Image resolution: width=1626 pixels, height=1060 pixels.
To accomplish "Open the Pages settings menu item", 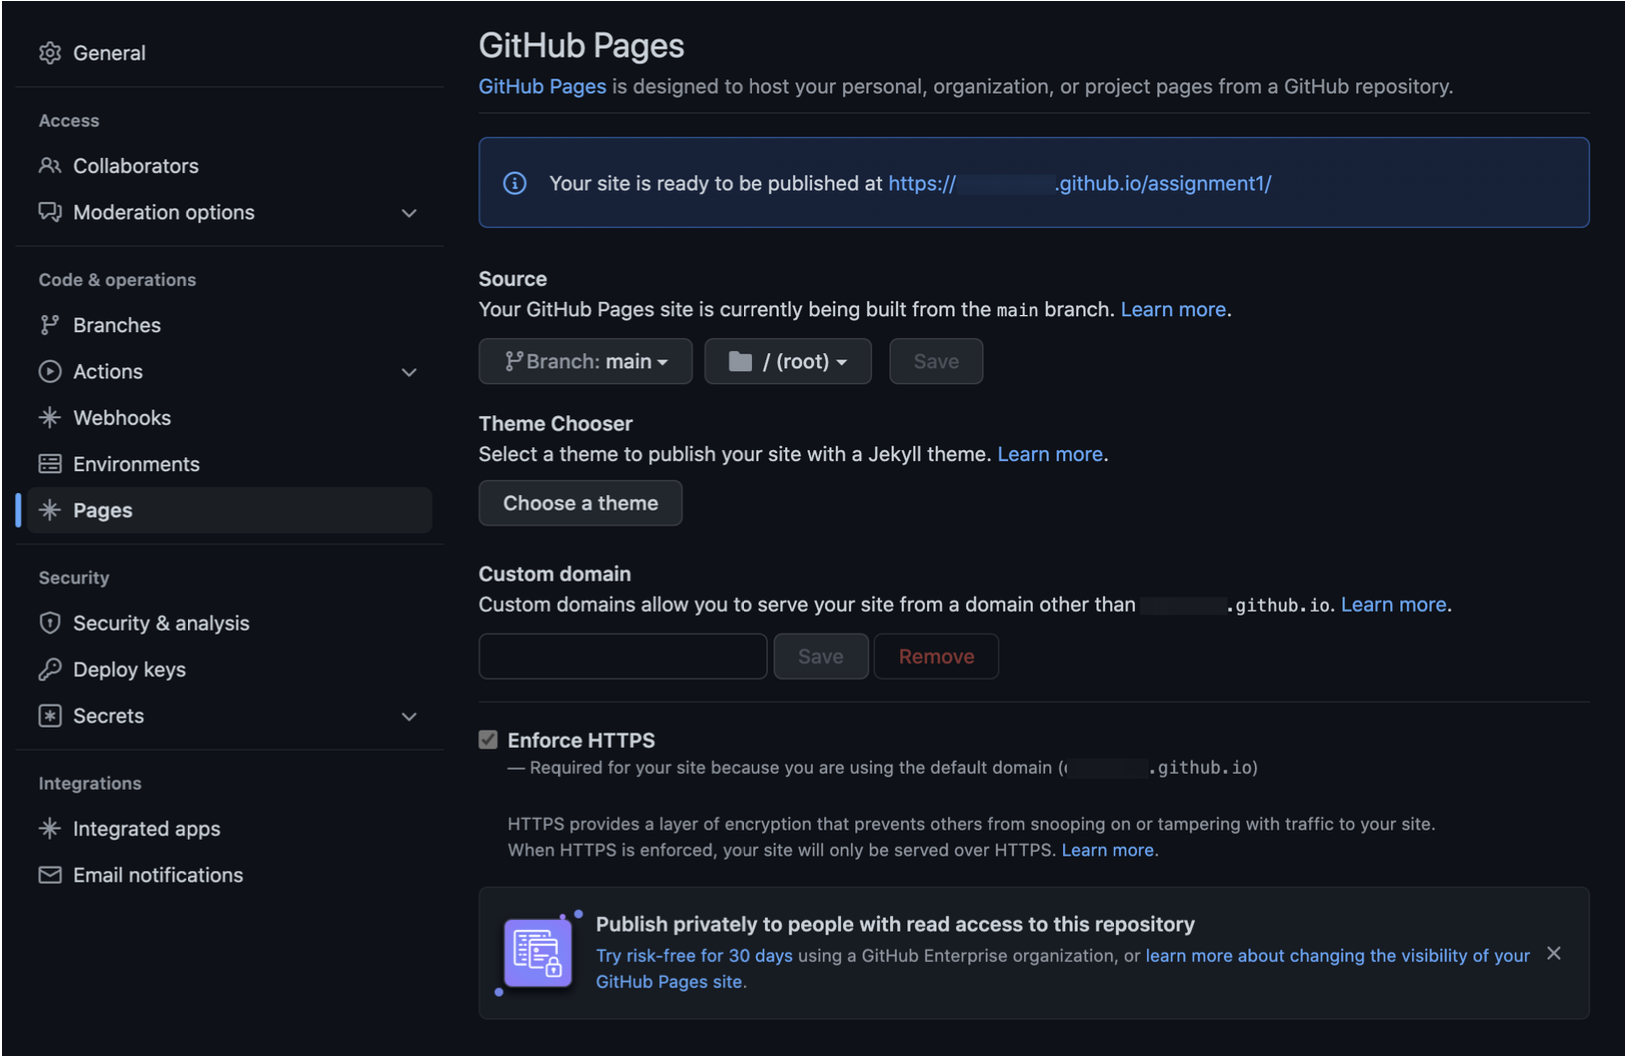I will [103, 511].
